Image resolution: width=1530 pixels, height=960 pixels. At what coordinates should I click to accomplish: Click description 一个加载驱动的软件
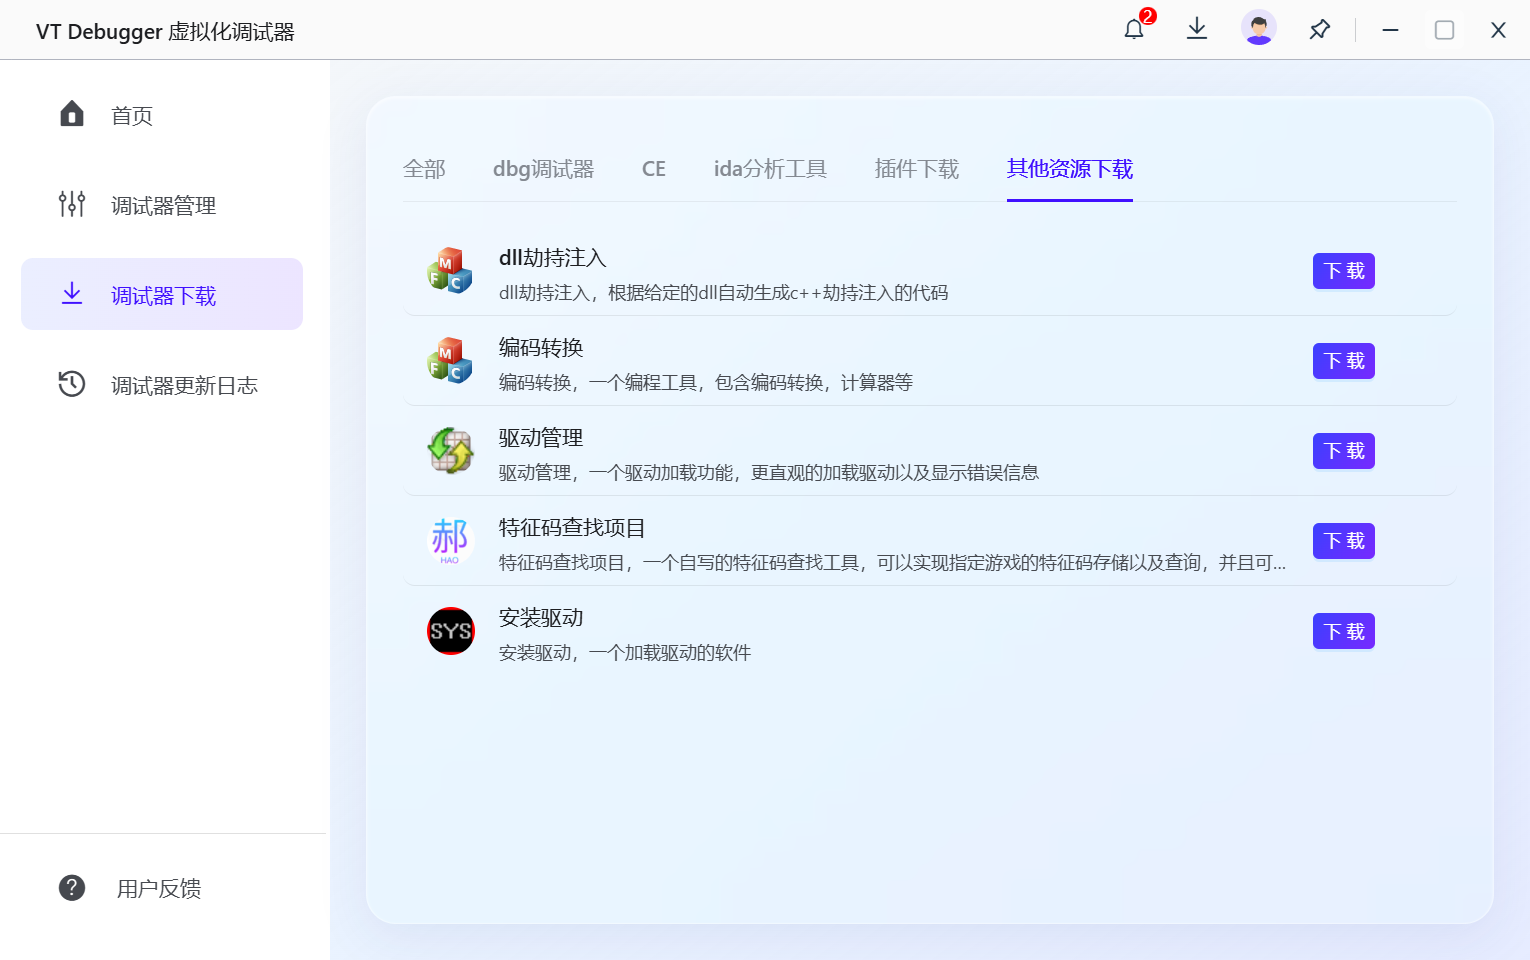(670, 653)
